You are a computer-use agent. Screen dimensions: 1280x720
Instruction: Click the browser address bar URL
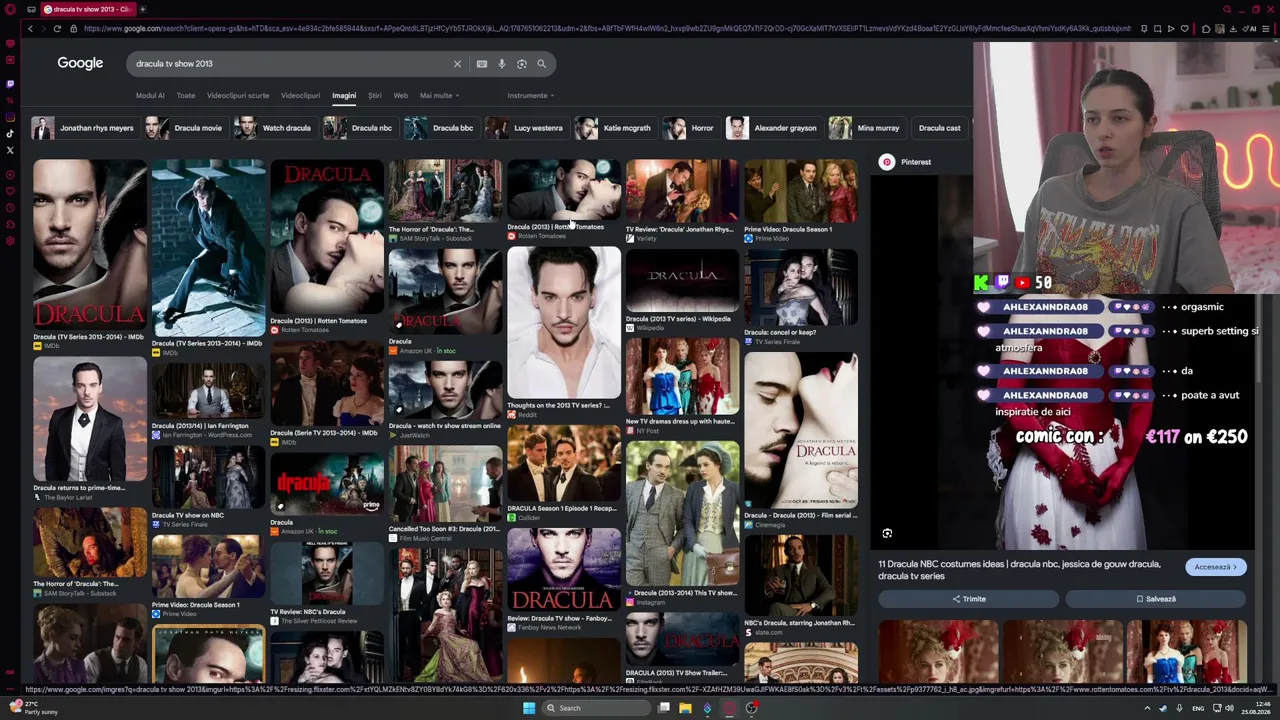[x=606, y=28]
